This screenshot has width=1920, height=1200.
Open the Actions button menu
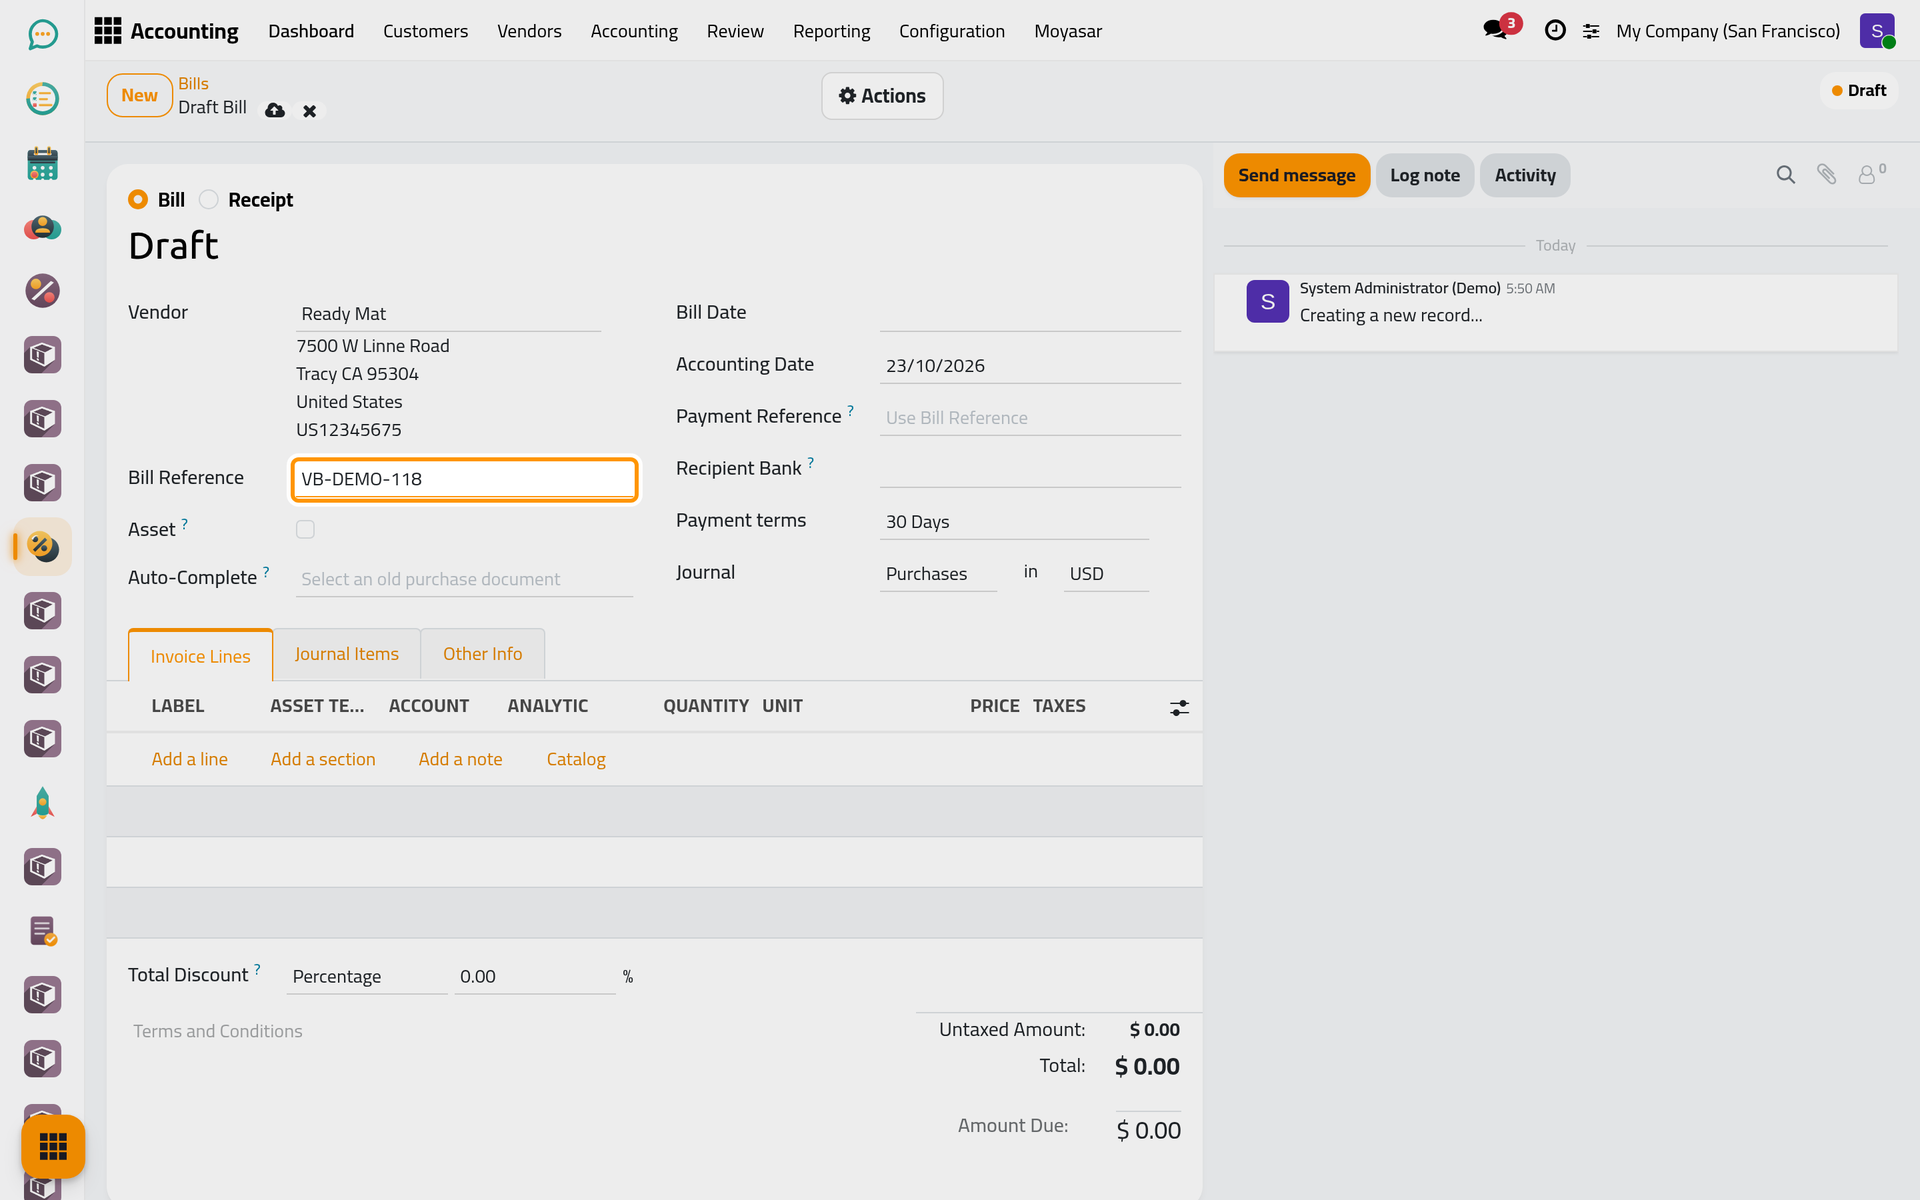click(x=882, y=96)
